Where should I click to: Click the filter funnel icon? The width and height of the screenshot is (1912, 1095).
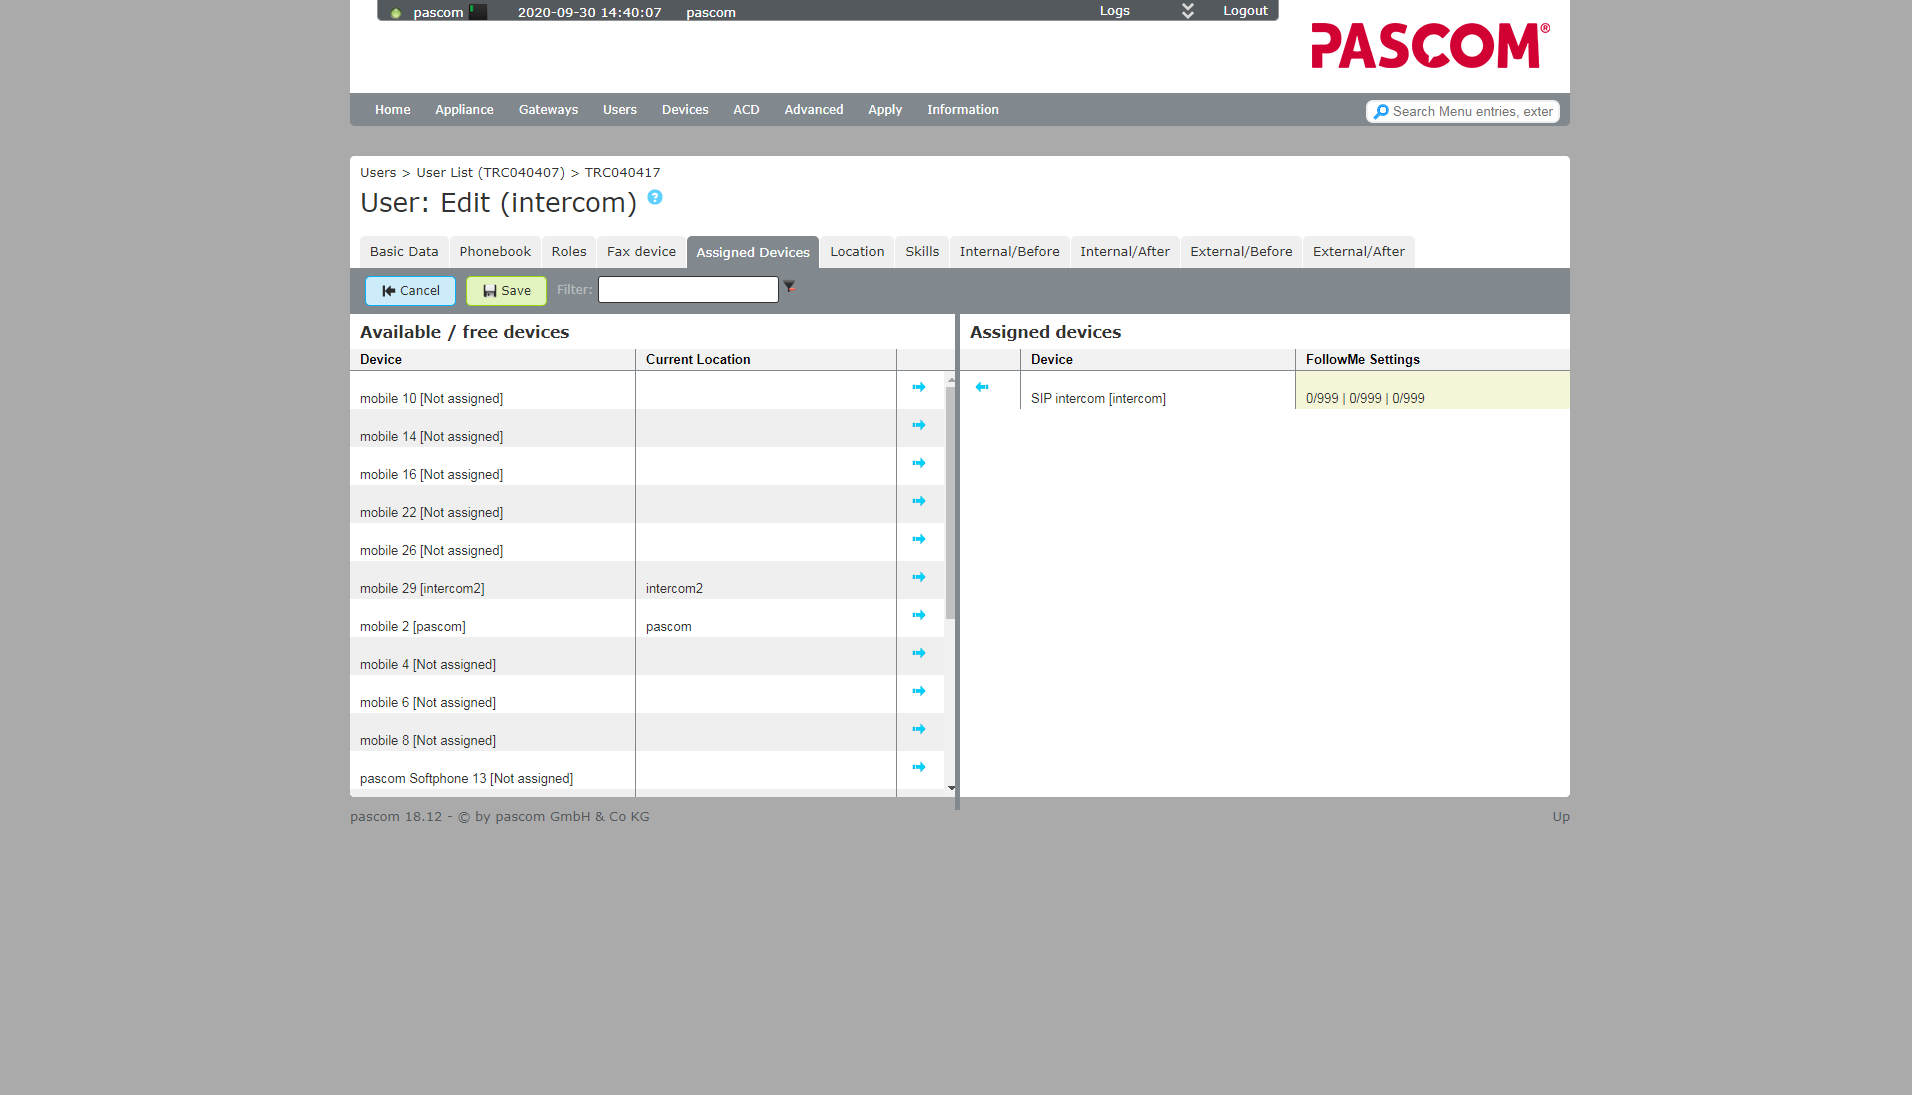coord(790,288)
